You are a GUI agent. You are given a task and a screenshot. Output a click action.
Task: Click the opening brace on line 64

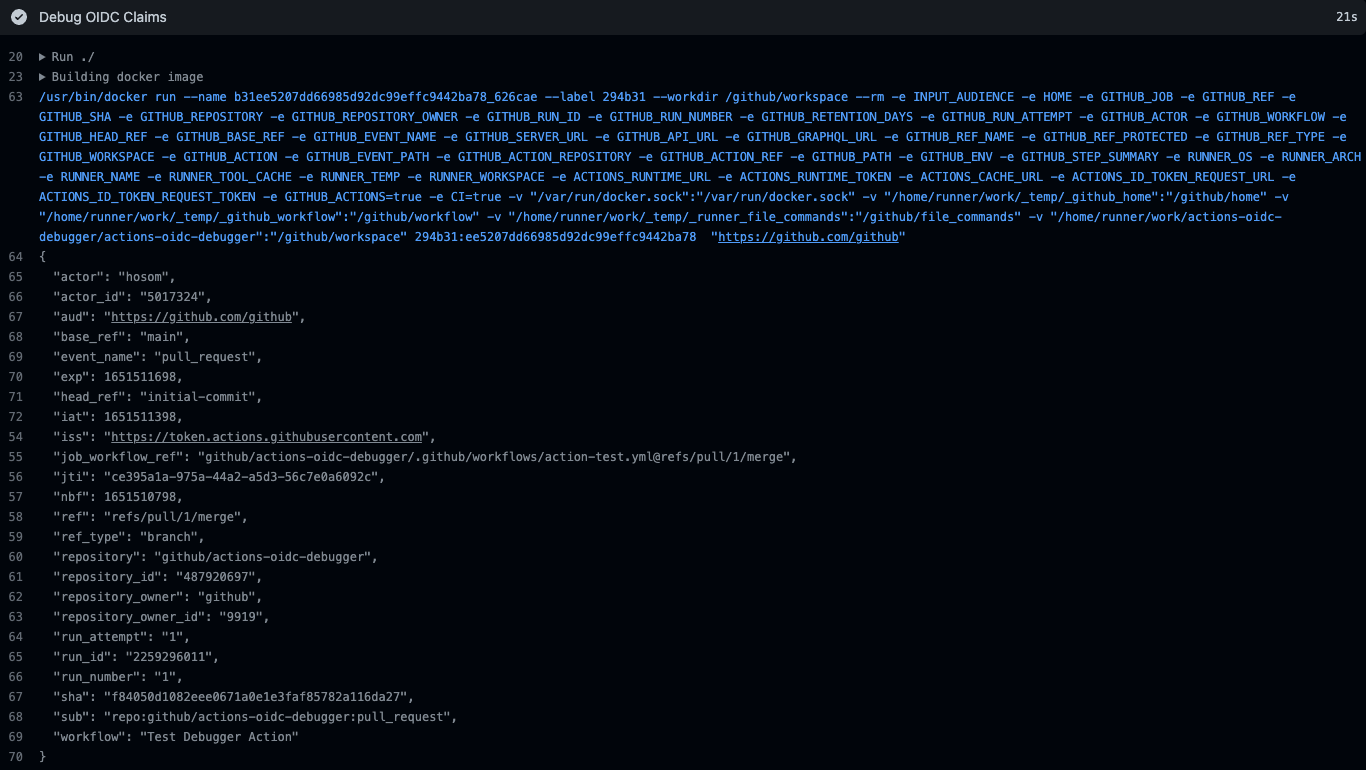click(x=42, y=257)
